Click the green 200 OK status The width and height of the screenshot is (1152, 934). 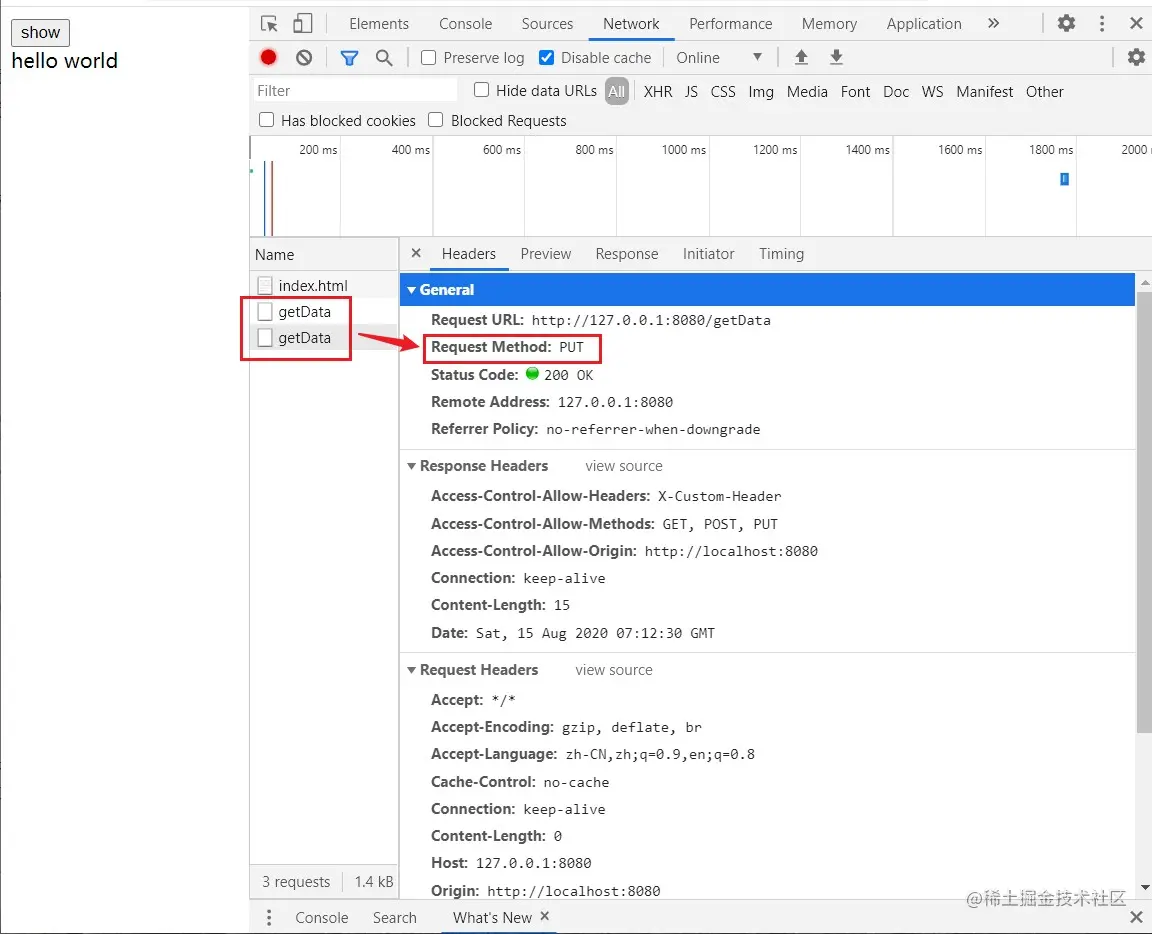pos(559,374)
